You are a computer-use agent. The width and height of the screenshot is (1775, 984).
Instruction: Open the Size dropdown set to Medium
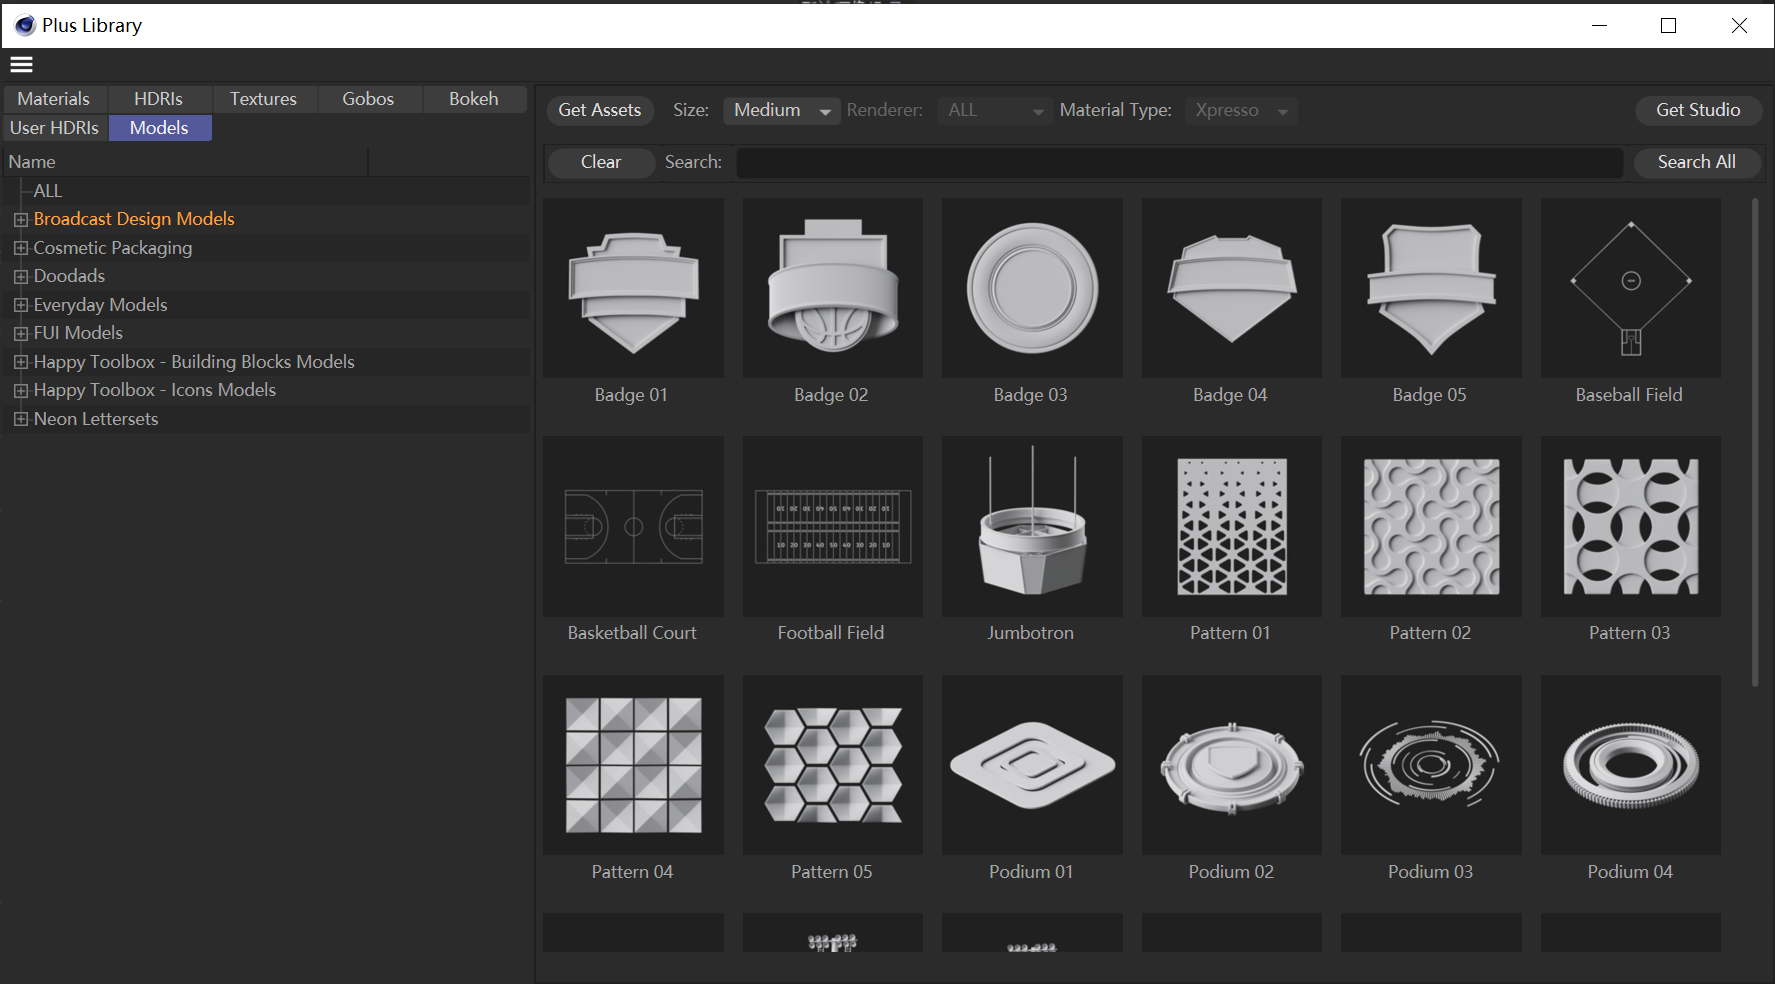click(x=782, y=110)
